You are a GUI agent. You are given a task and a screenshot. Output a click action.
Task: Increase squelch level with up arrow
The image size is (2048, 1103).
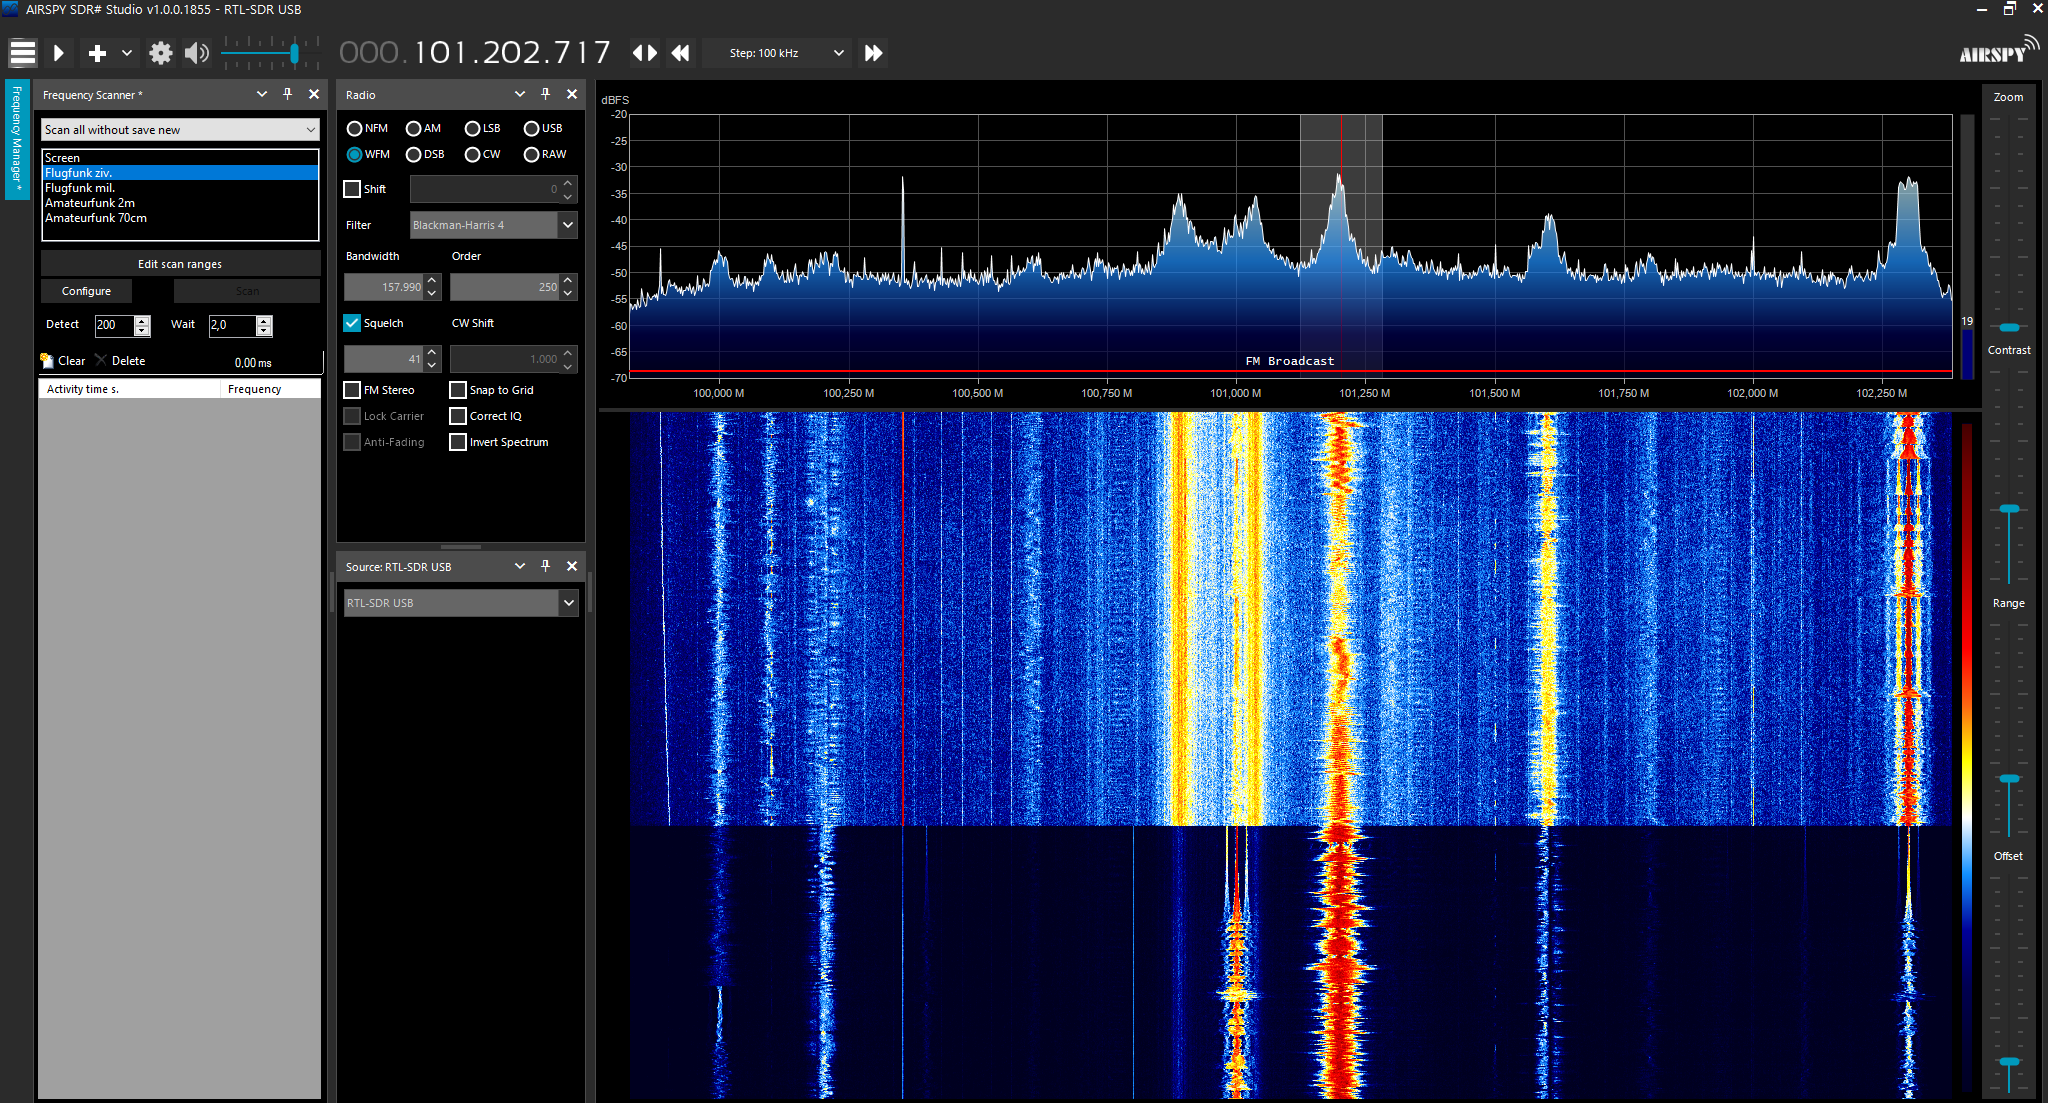pyautogui.click(x=432, y=353)
